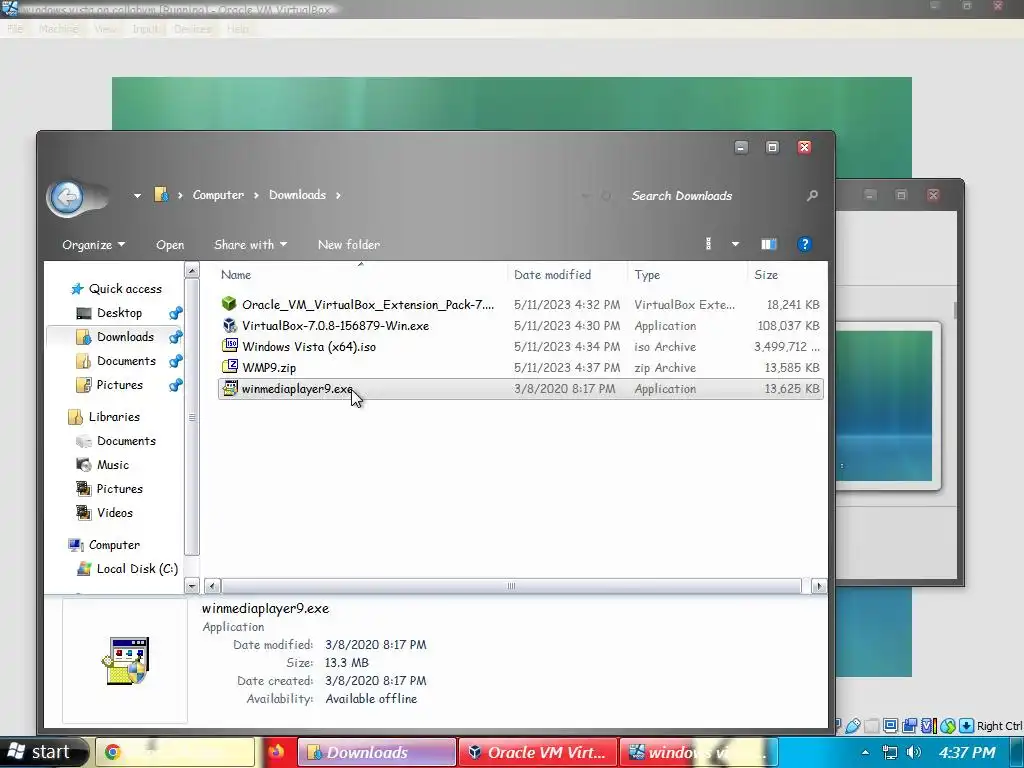Viewport: 1024px width, 768px height.
Task: Select the WMP9.zip file icon
Action: coord(230,366)
